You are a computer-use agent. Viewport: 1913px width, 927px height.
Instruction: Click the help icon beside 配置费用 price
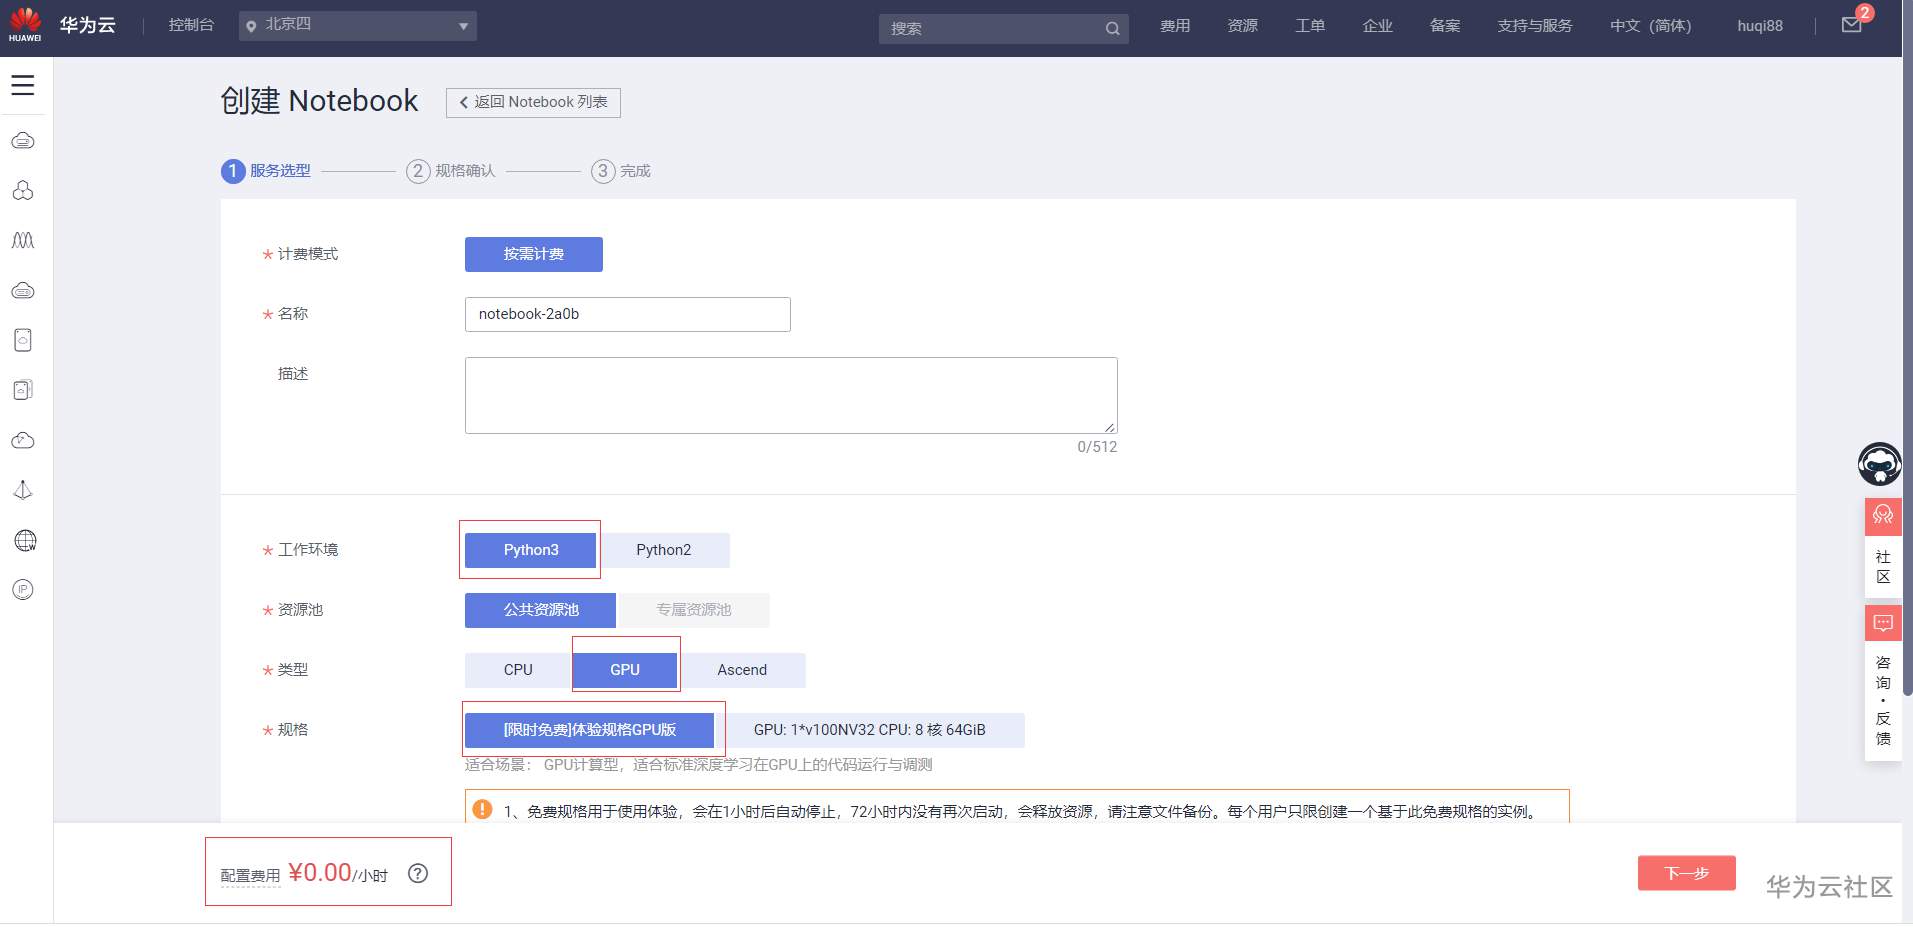[x=418, y=873]
